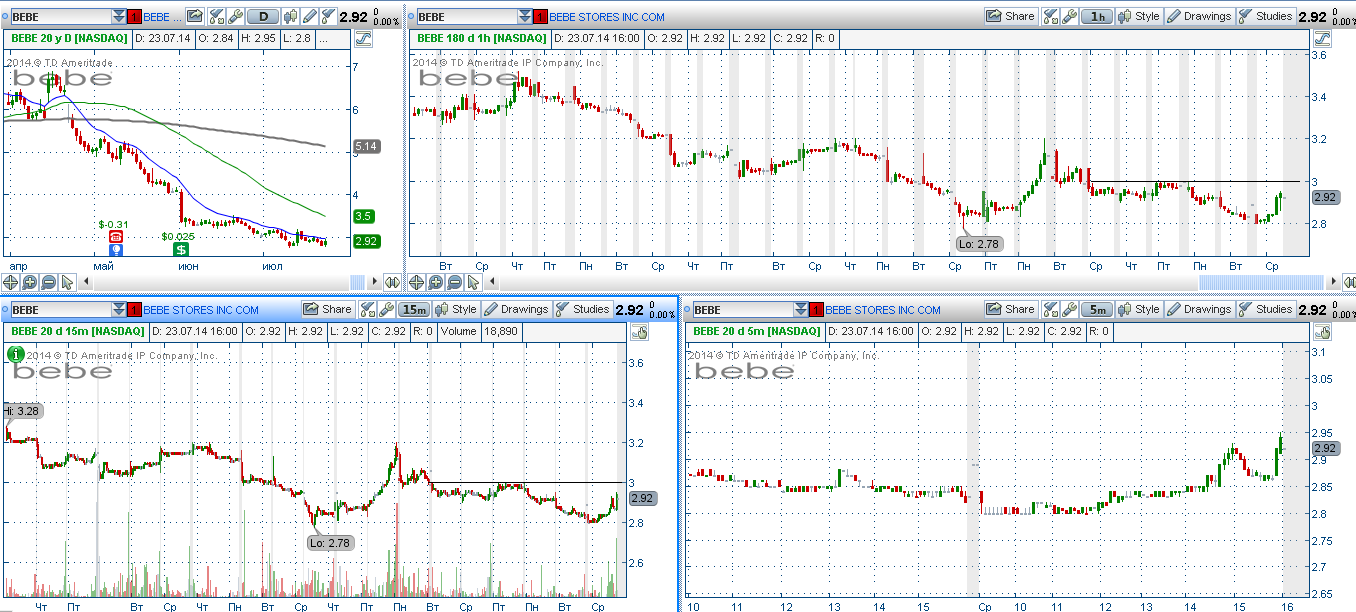This screenshot has height=612, width=1356.
Task: Click Share button in the 1h chart toolbar
Action: pos(1011,16)
